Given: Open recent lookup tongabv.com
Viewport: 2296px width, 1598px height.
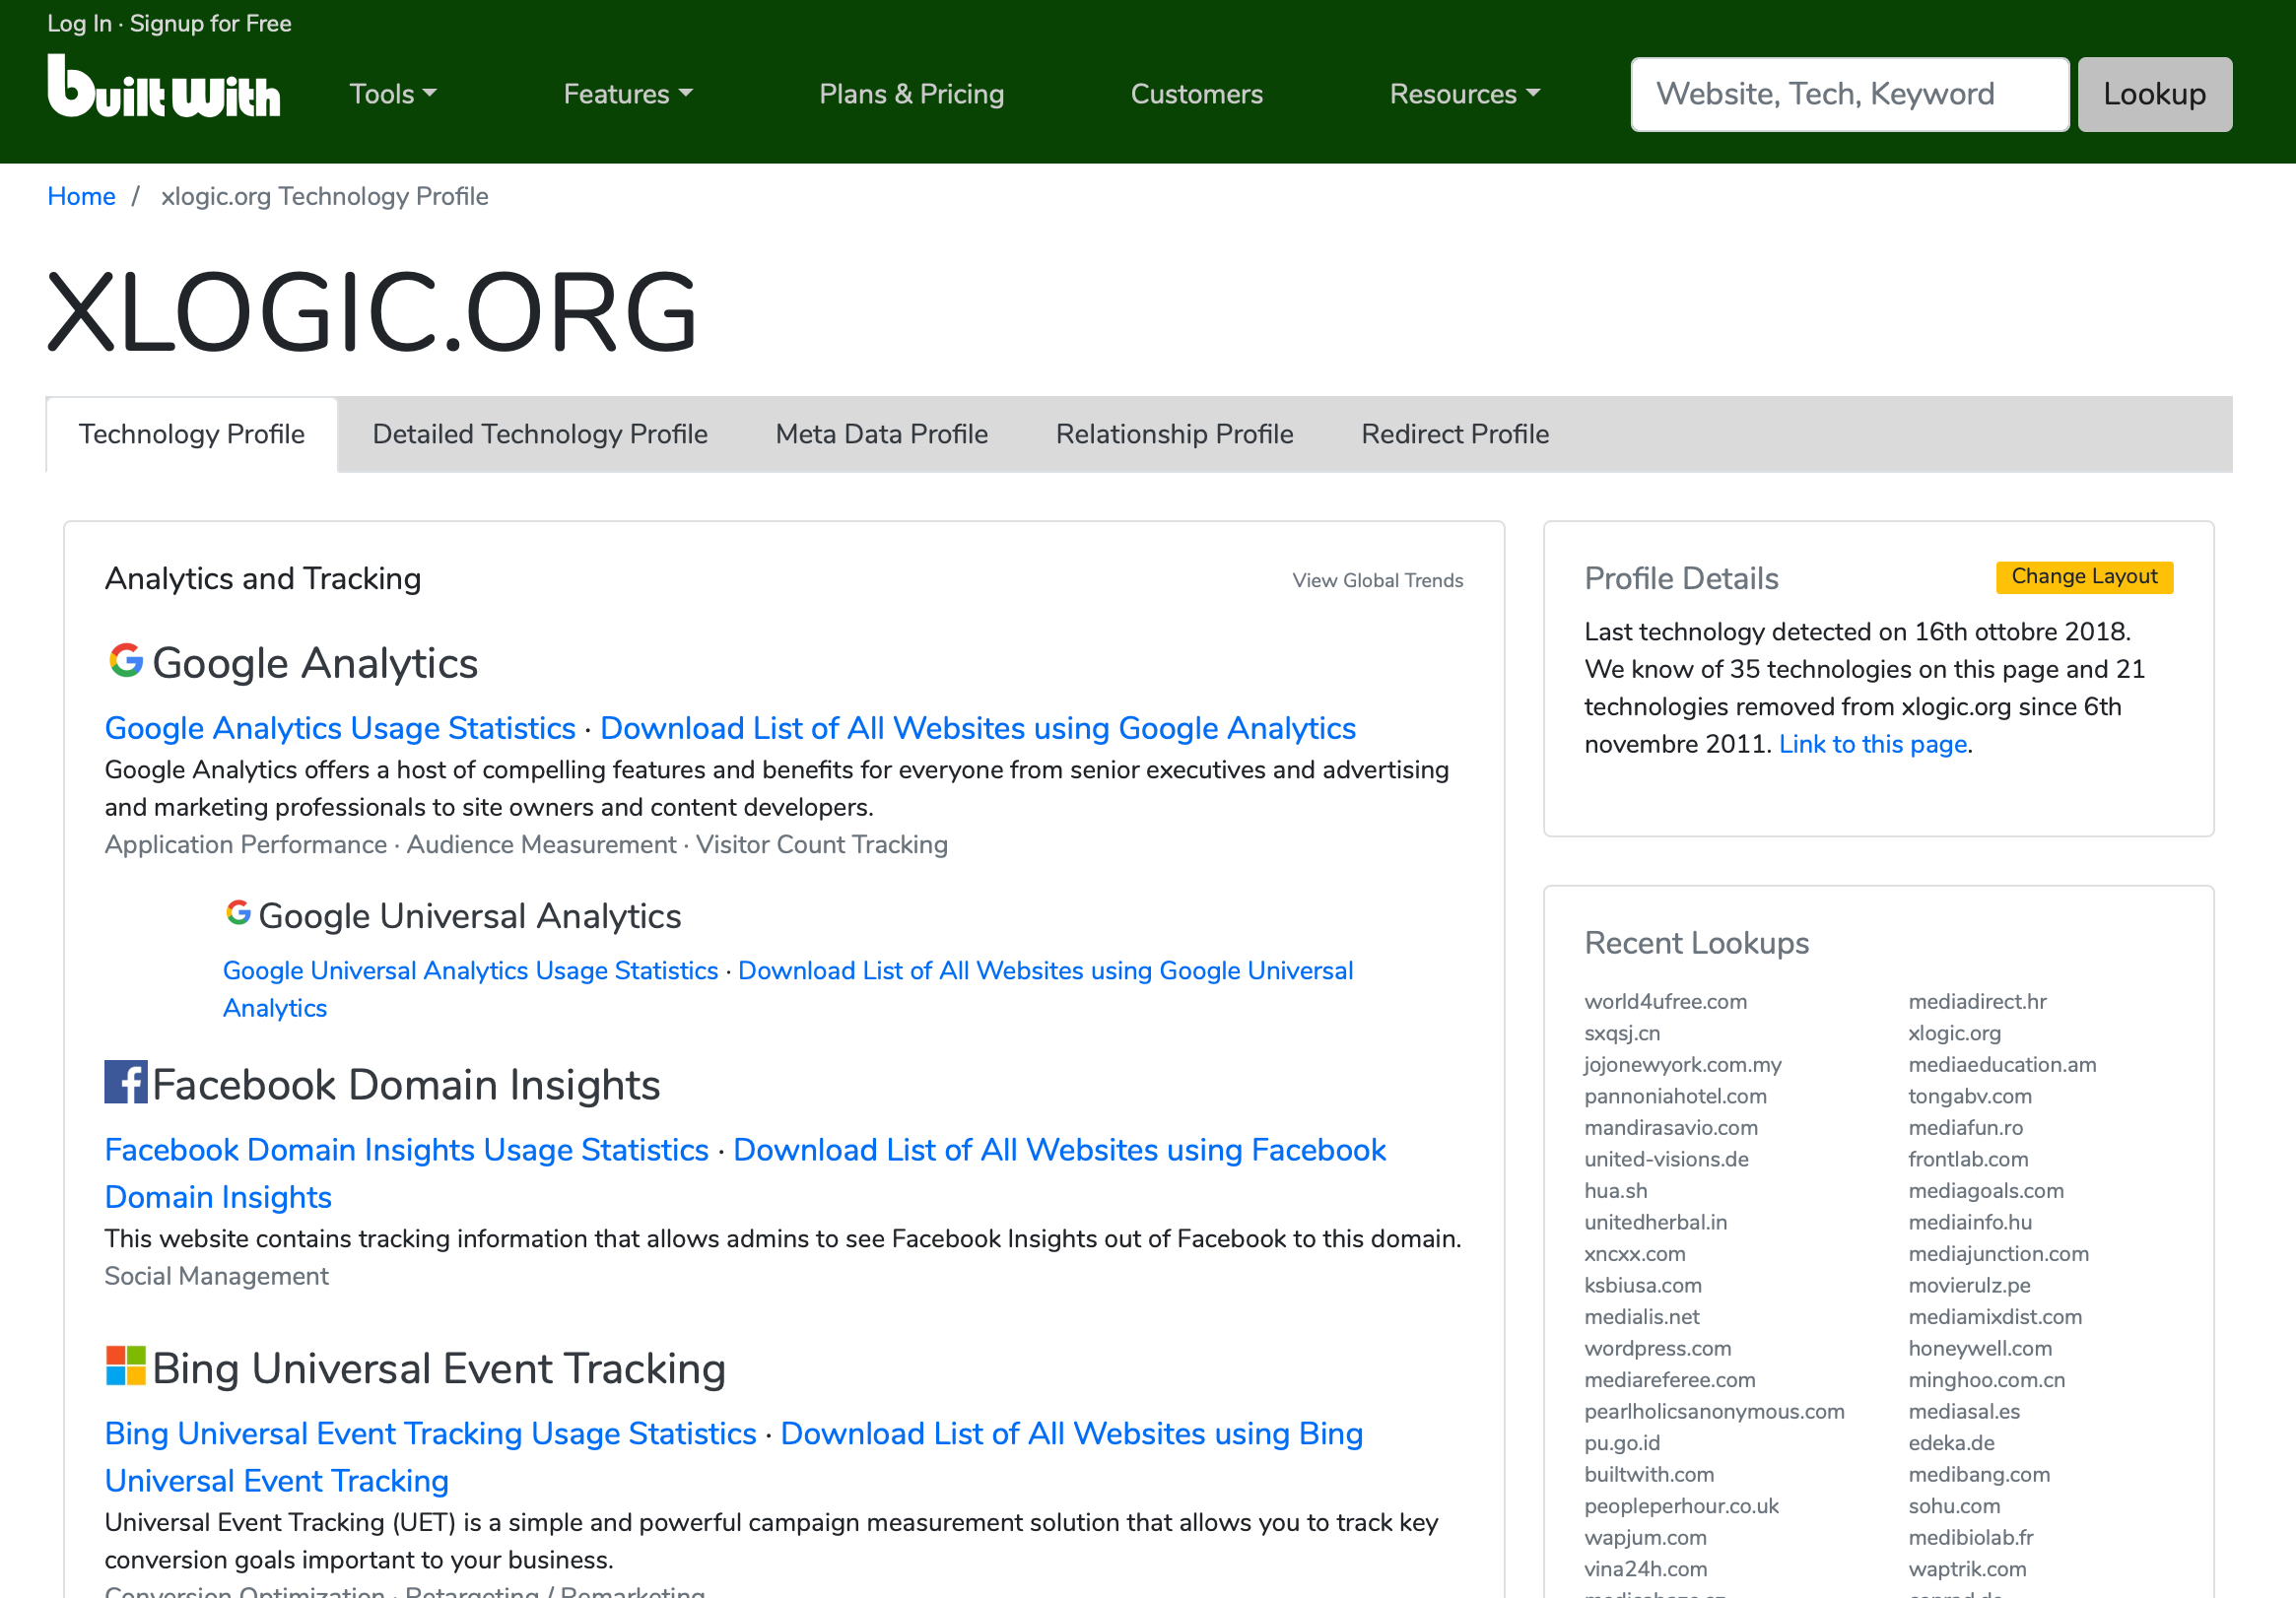Looking at the screenshot, I should point(1970,1096).
